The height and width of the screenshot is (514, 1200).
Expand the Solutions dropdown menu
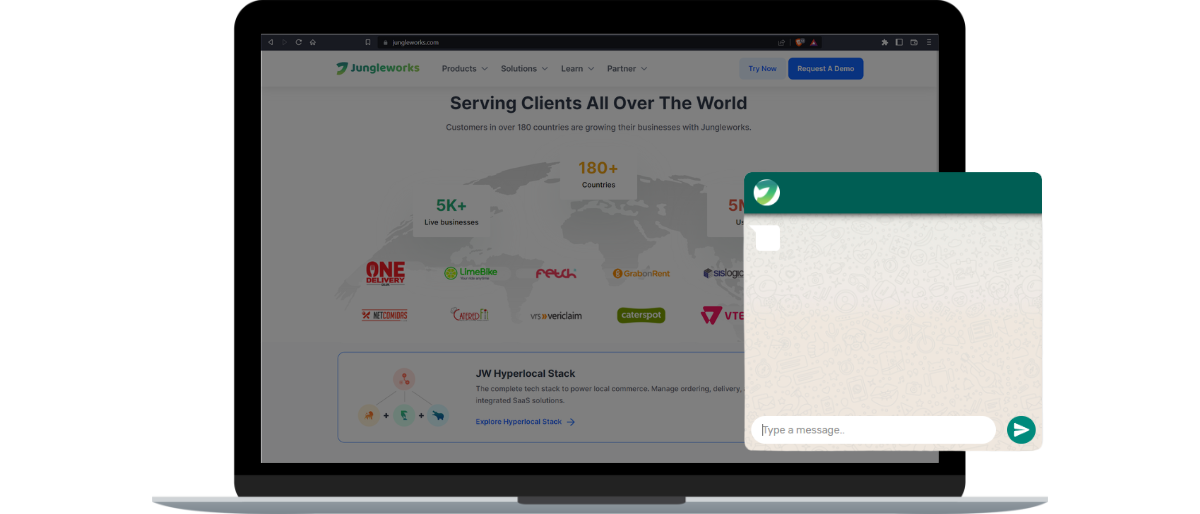[524, 69]
